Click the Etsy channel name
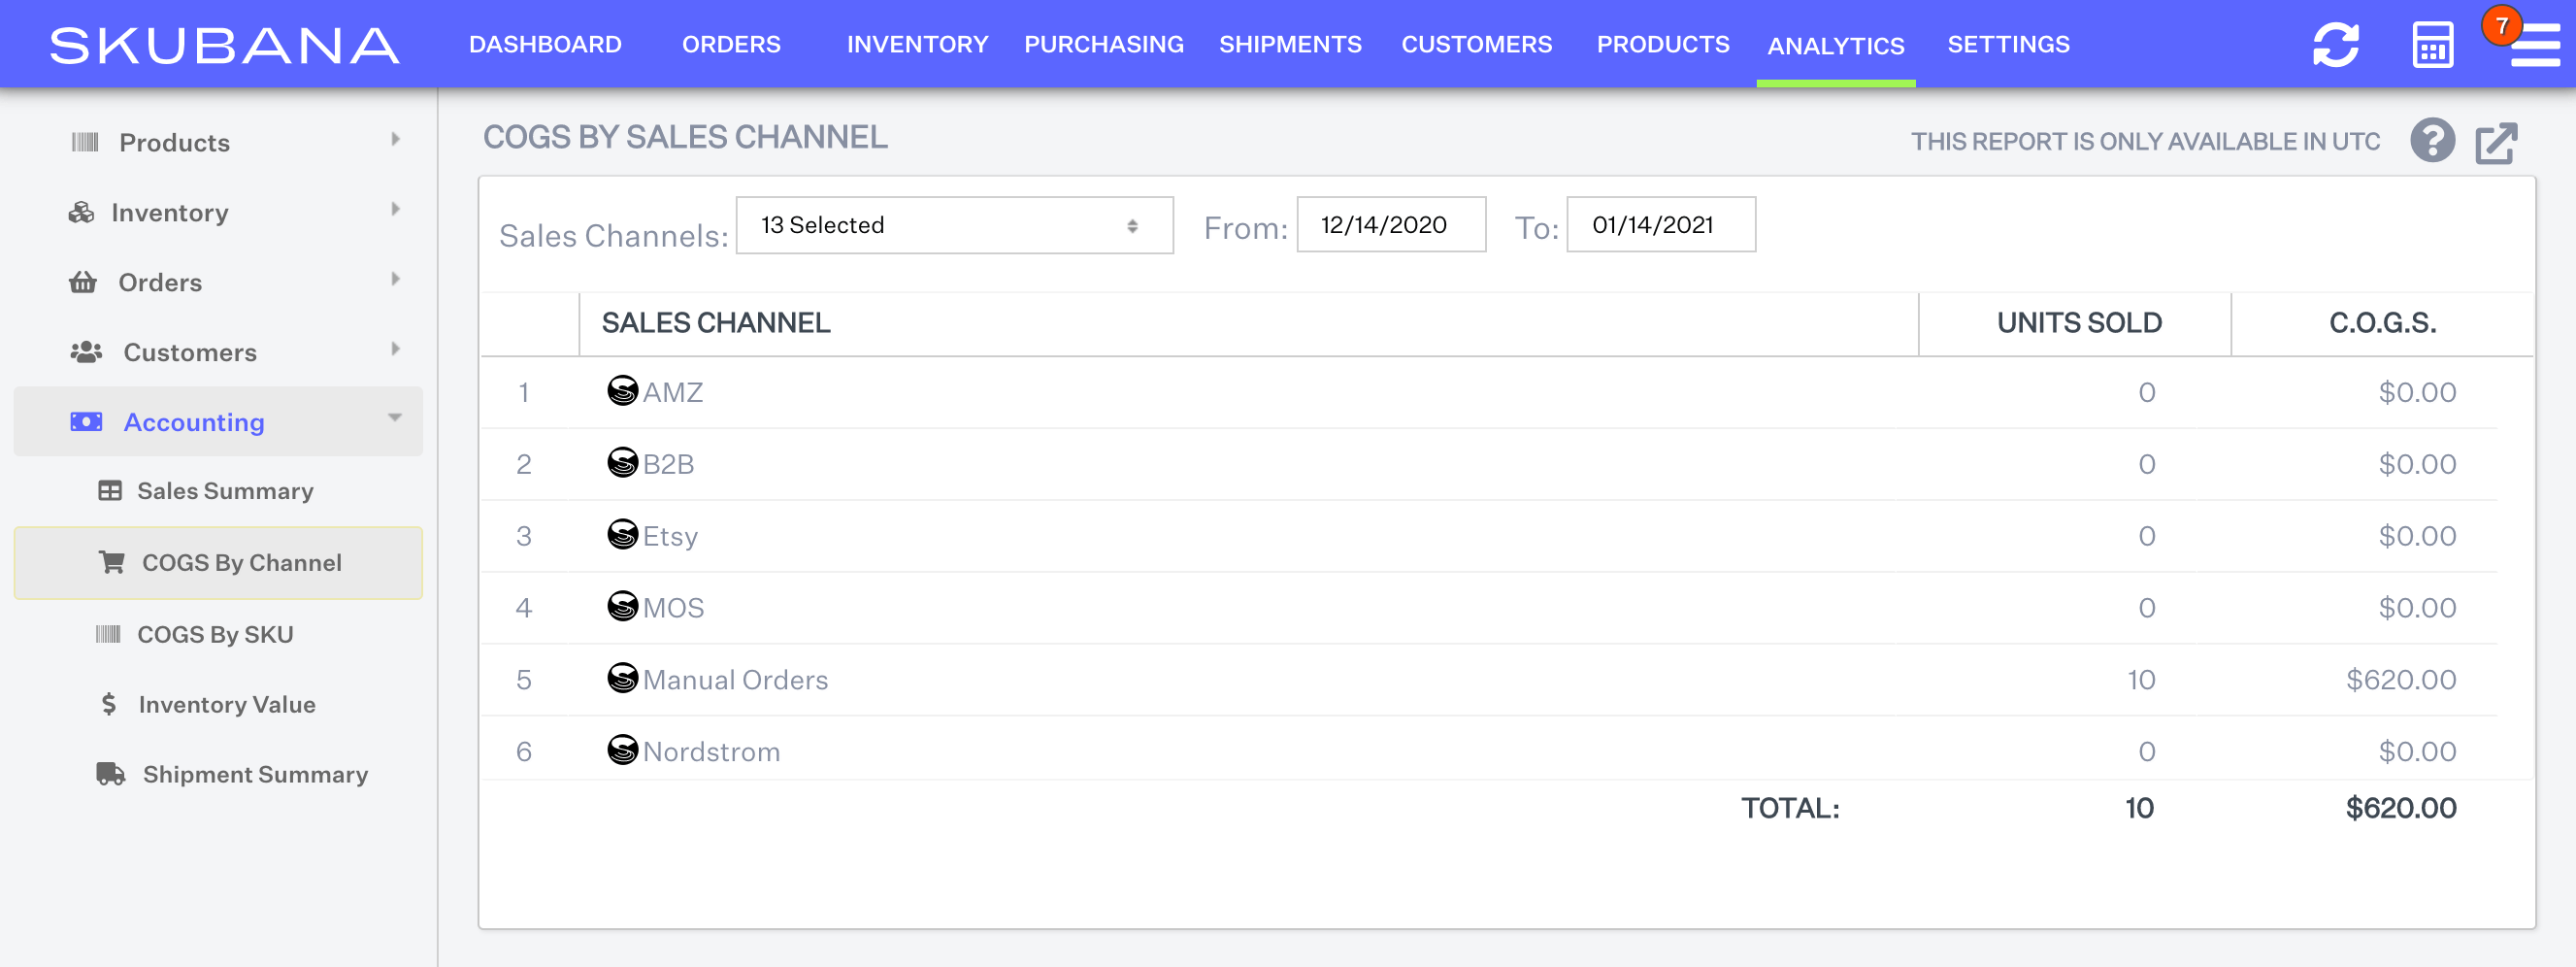The image size is (2576, 967). [x=670, y=536]
